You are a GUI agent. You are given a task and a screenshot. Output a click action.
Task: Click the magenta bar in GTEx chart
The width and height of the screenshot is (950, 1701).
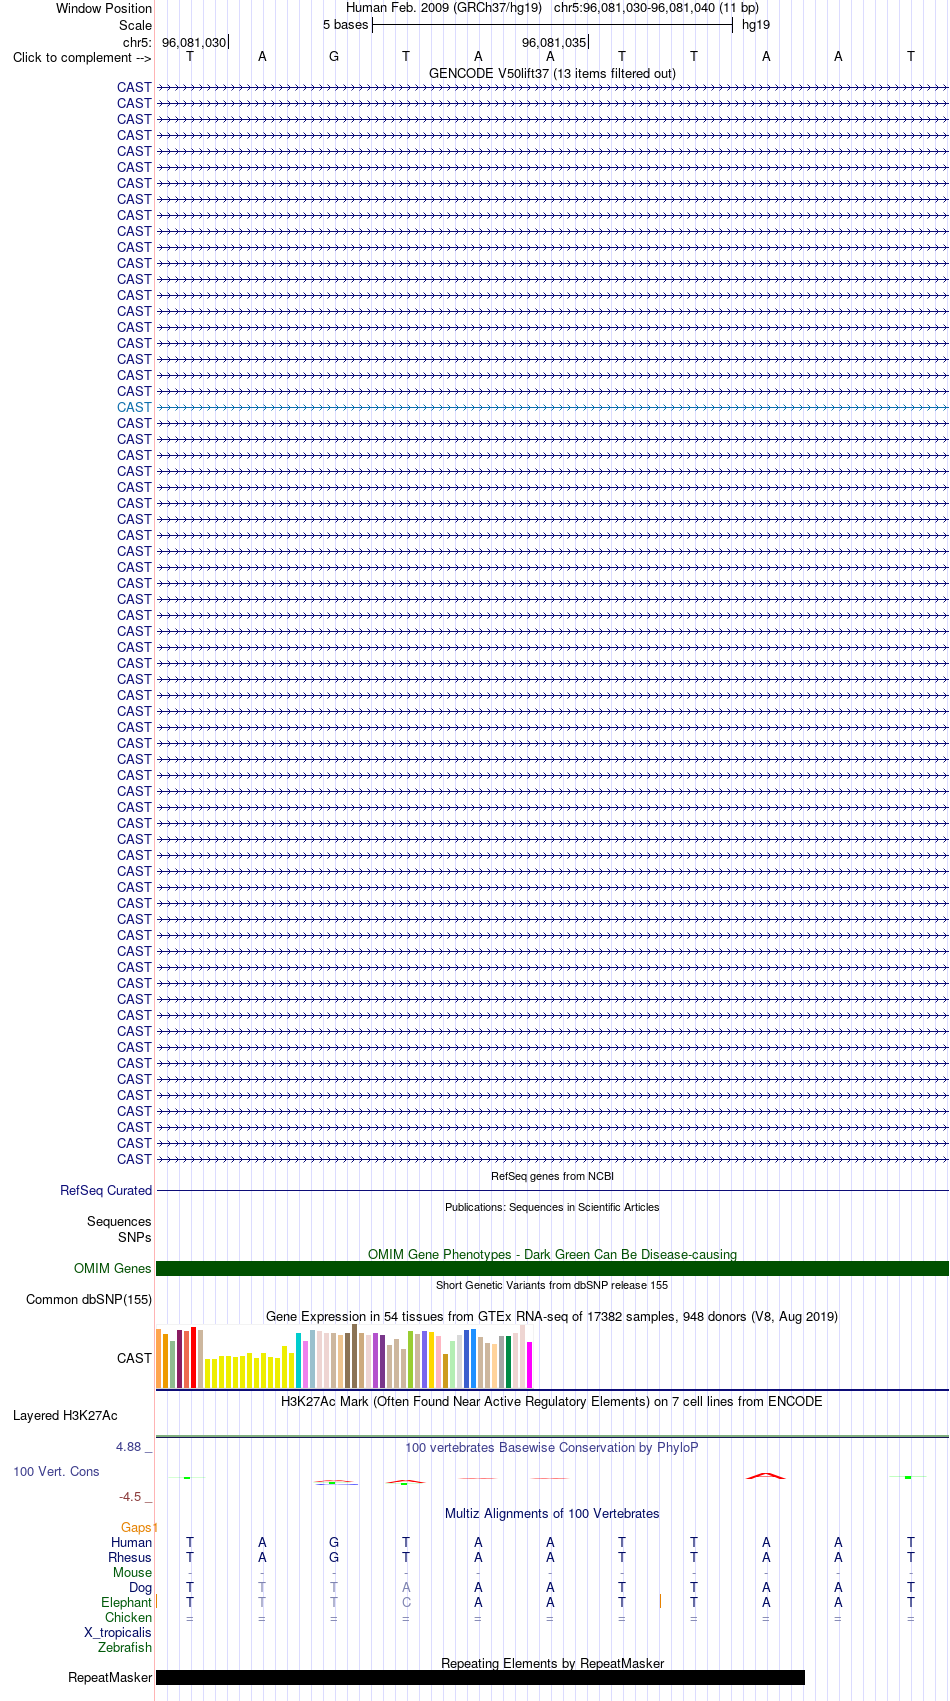[x=530, y=1365]
